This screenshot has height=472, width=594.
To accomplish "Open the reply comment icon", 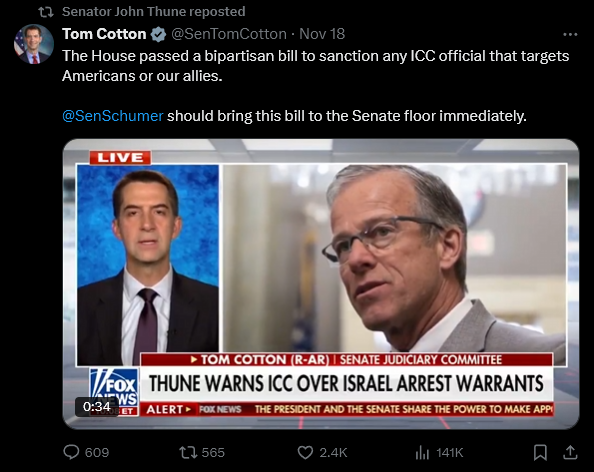I will [x=71, y=452].
